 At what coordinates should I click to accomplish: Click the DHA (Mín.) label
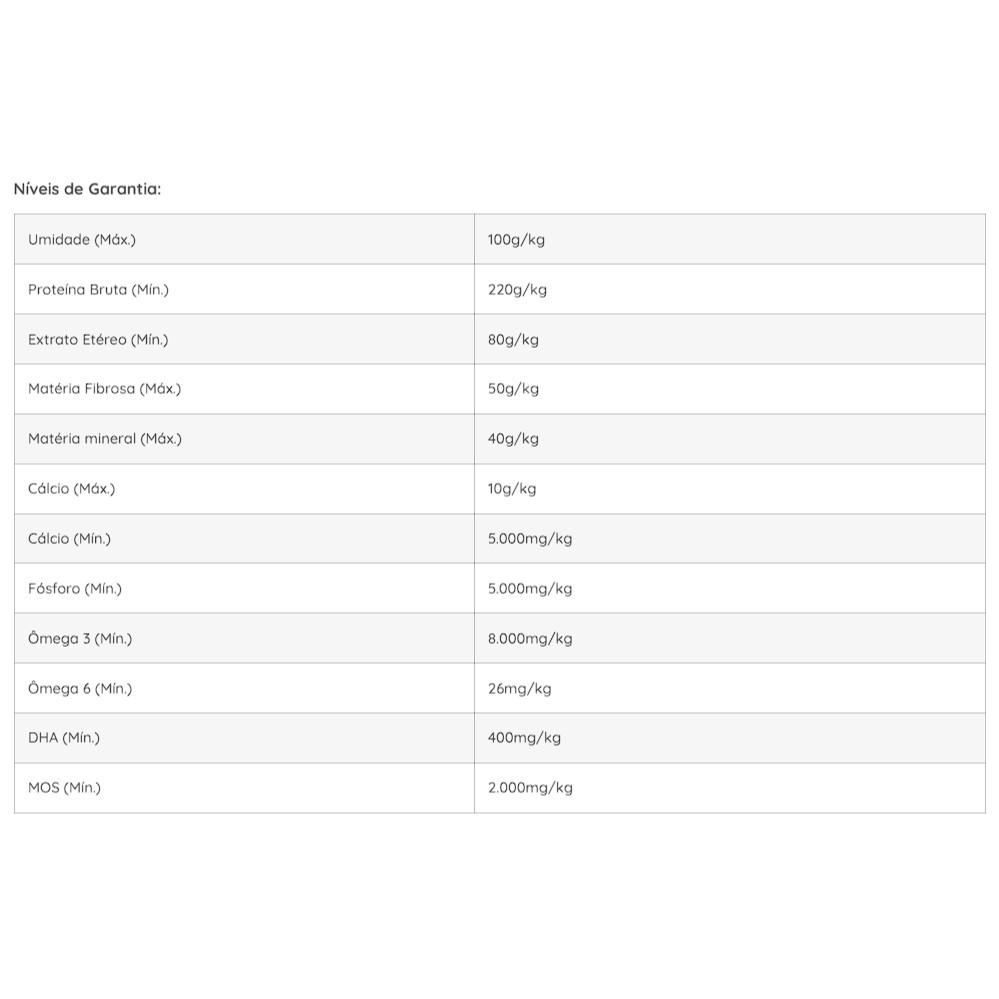[64, 738]
